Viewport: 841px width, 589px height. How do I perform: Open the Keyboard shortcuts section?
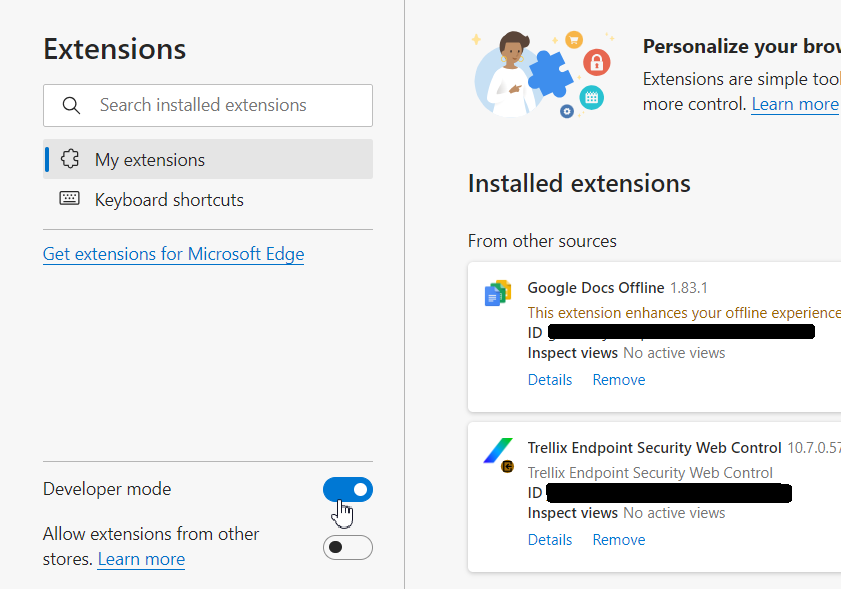(169, 200)
